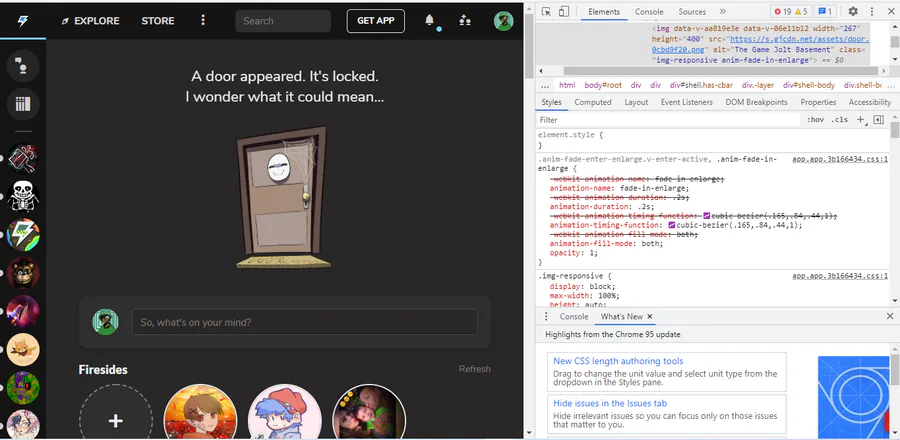Open the notifications bell

pyautogui.click(x=429, y=21)
